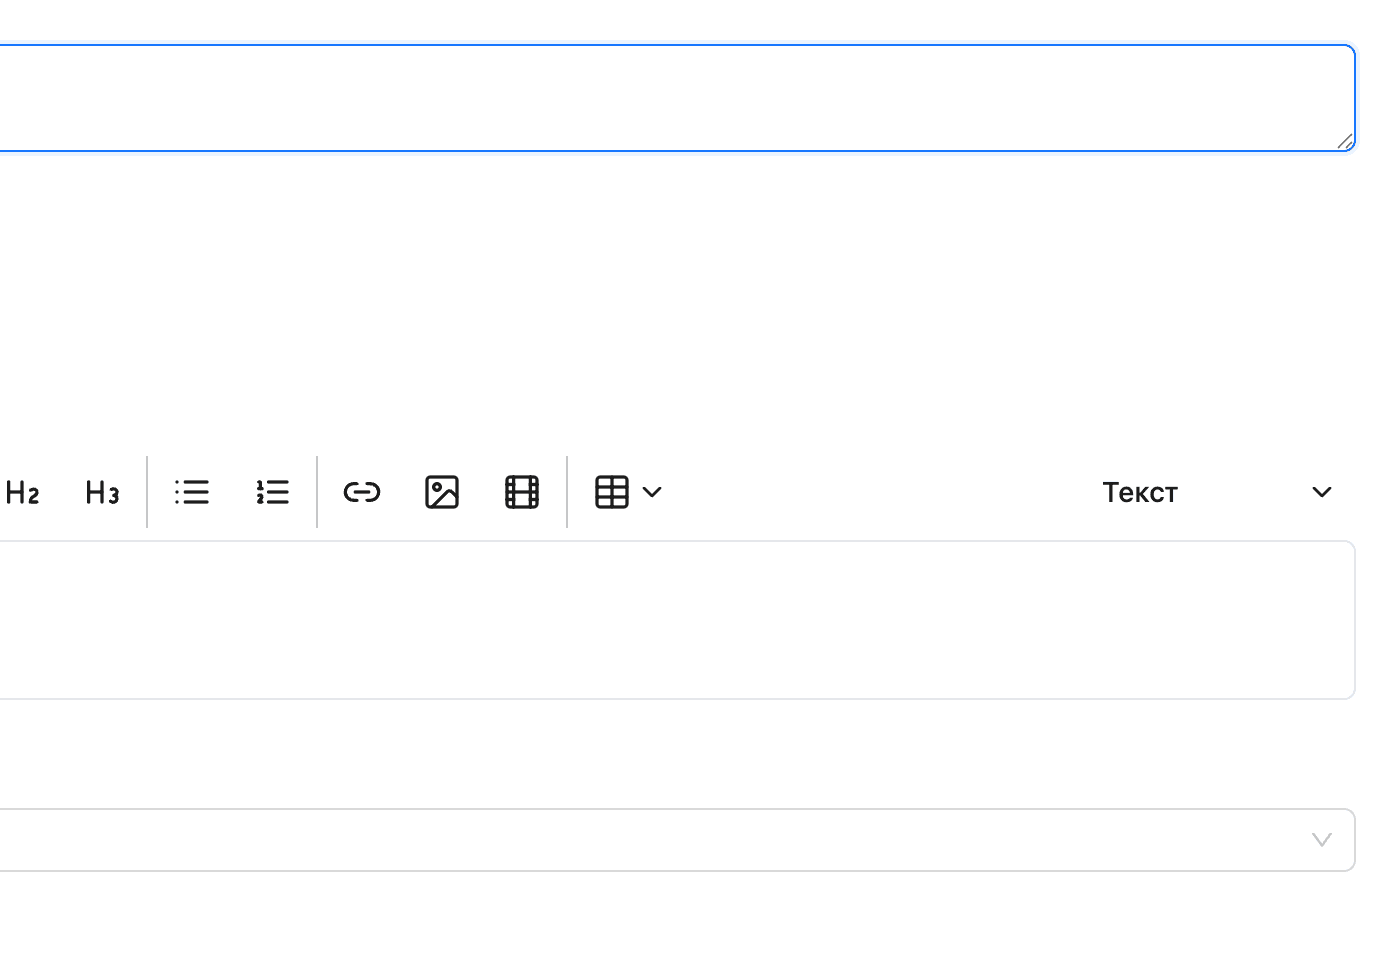
Task: Focus the rich text editor body
Action: [x=677, y=620]
